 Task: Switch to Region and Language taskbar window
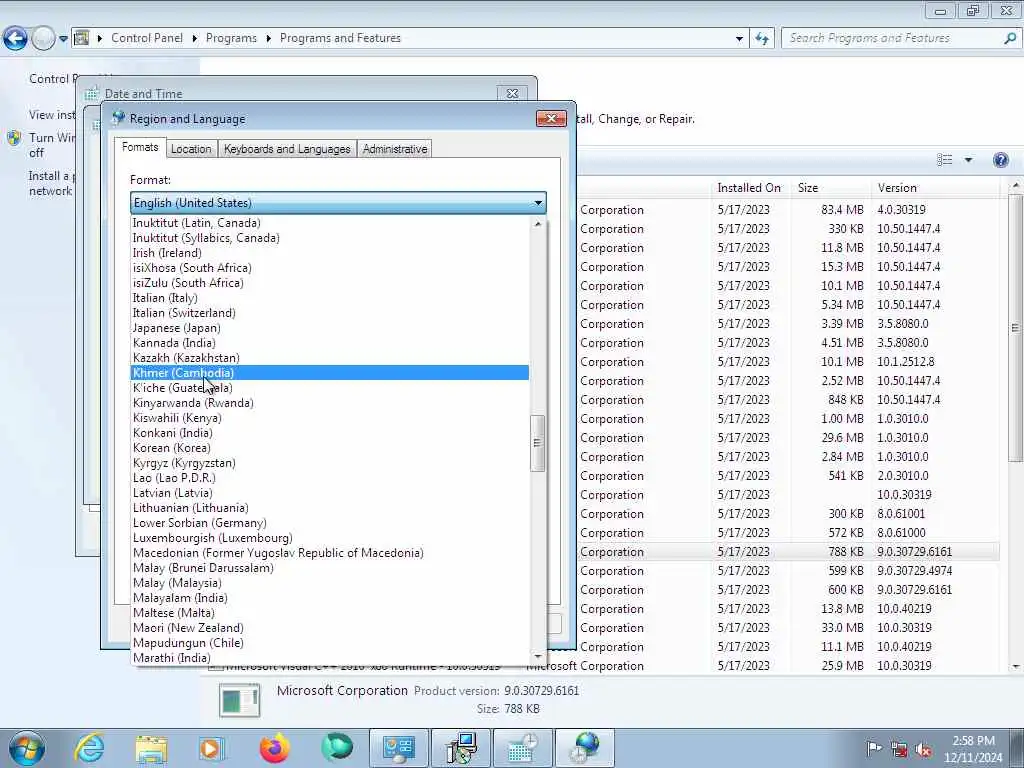click(584, 748)
